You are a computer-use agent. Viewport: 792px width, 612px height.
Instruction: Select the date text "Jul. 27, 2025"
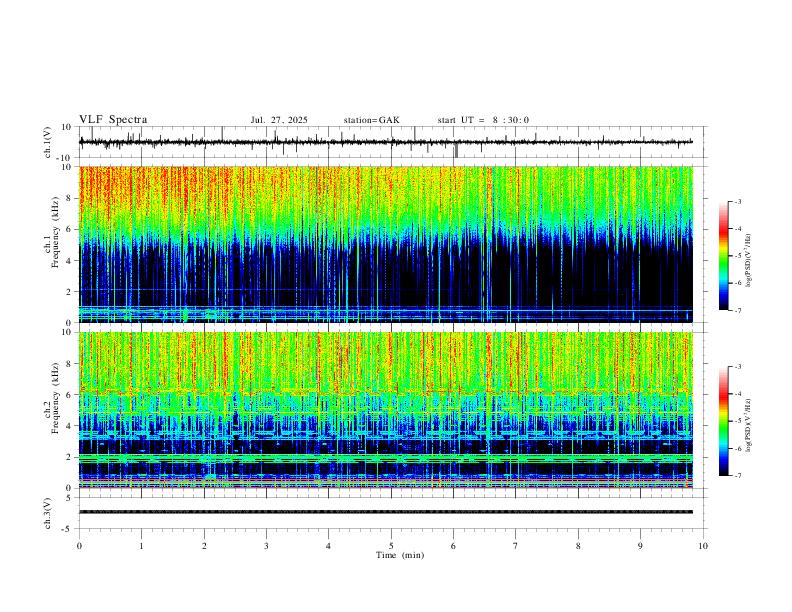(x=279, y=120)
